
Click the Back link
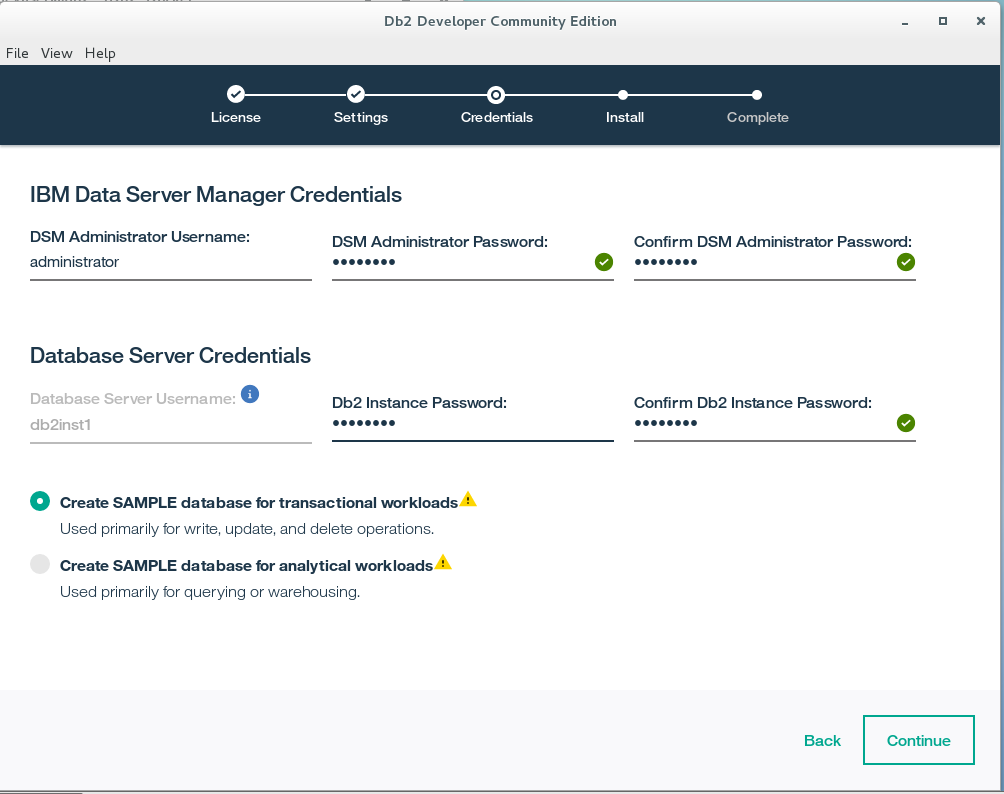[822, 740]
